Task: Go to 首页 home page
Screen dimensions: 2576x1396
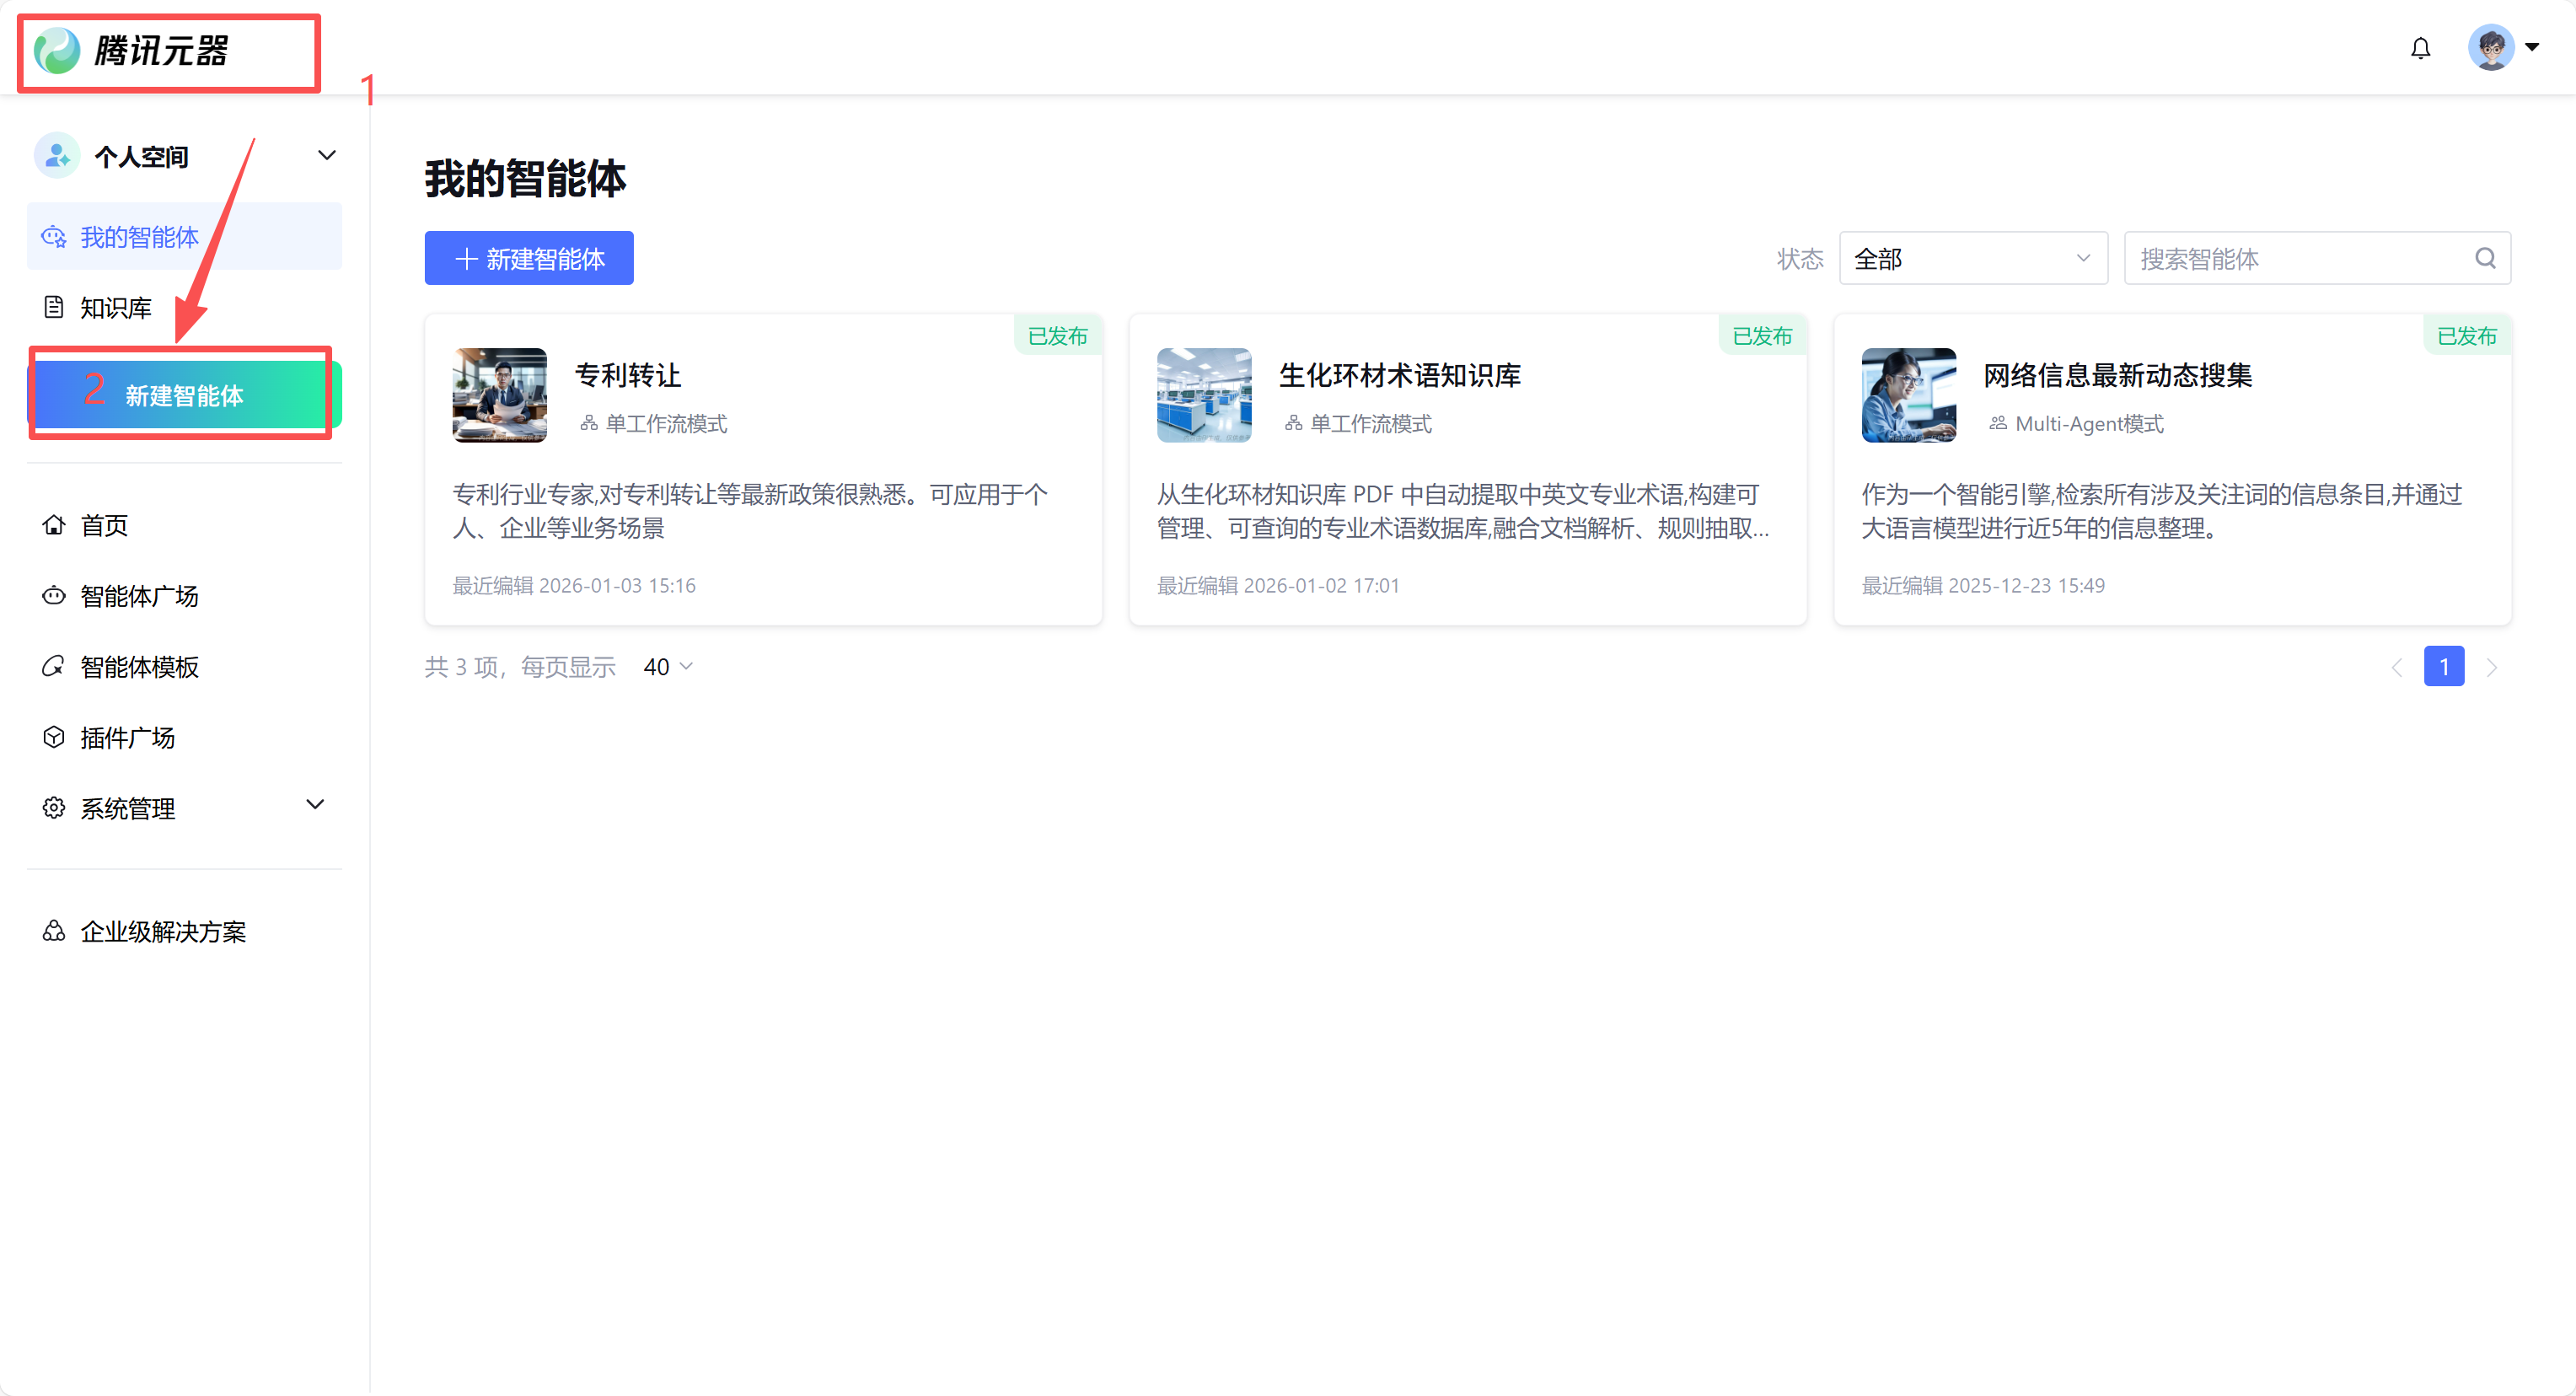Action: coord(104,526)
